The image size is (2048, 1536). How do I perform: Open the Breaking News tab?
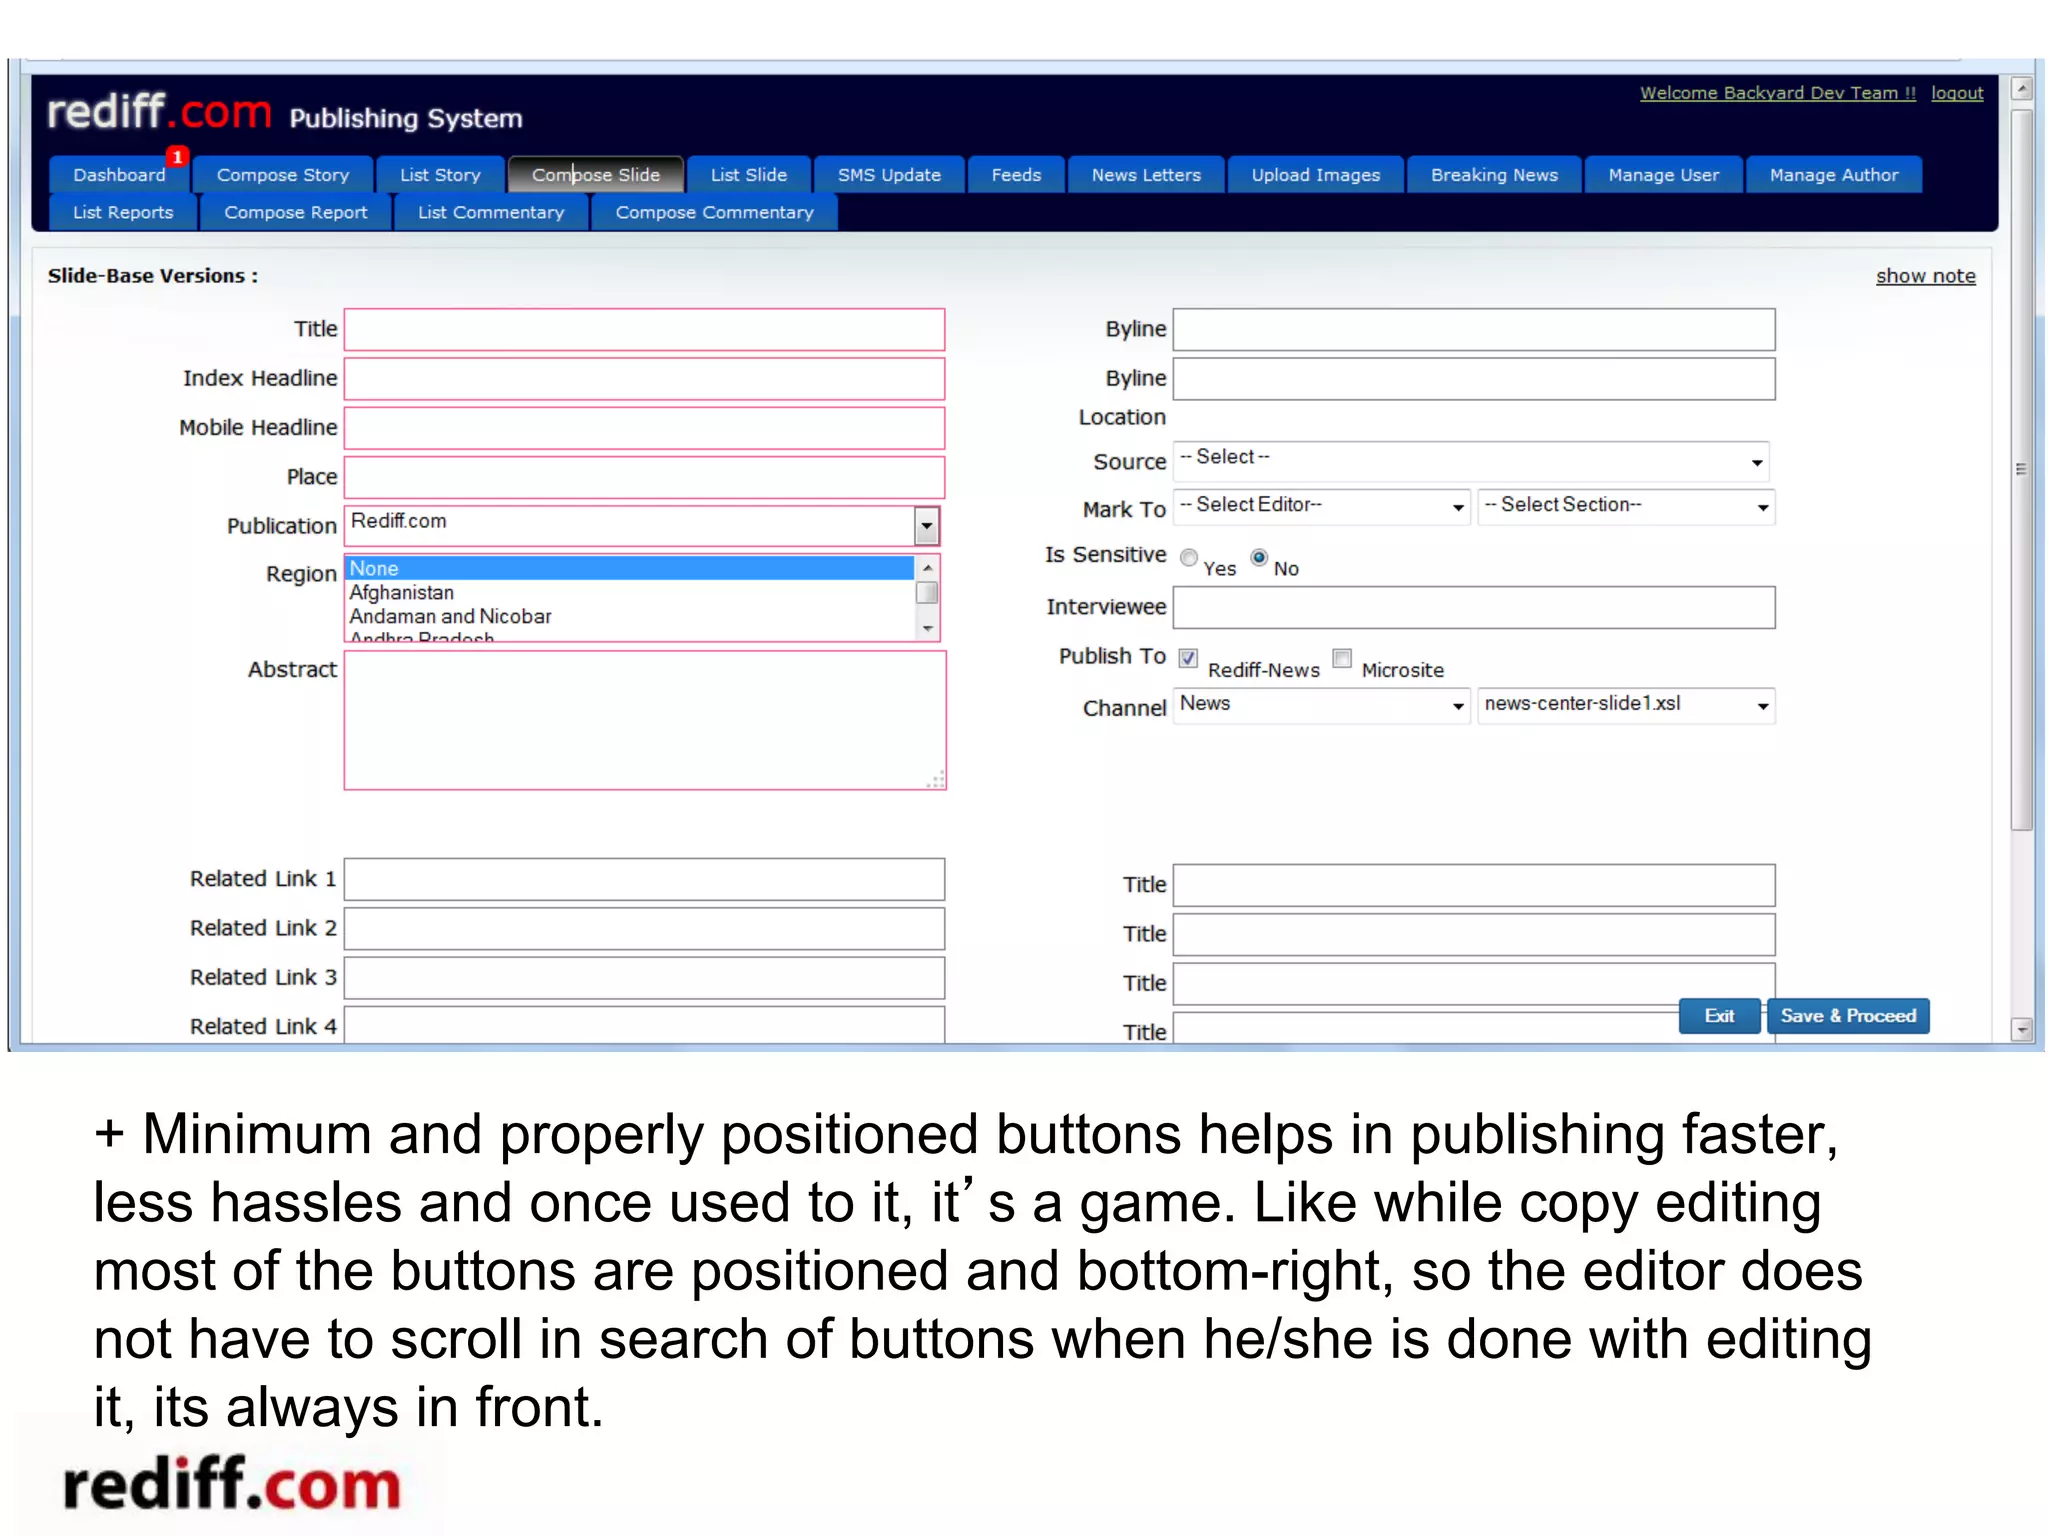(1494, 175)
